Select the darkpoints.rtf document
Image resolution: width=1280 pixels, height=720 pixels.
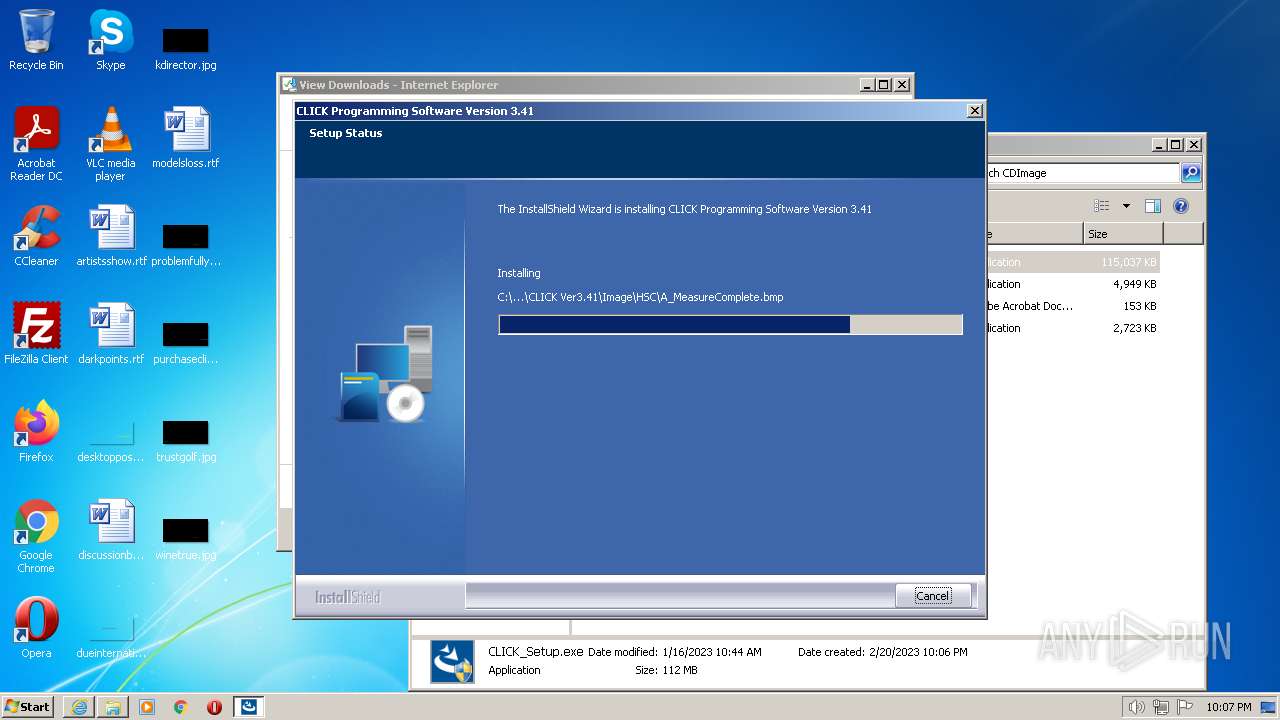point(111,334)
